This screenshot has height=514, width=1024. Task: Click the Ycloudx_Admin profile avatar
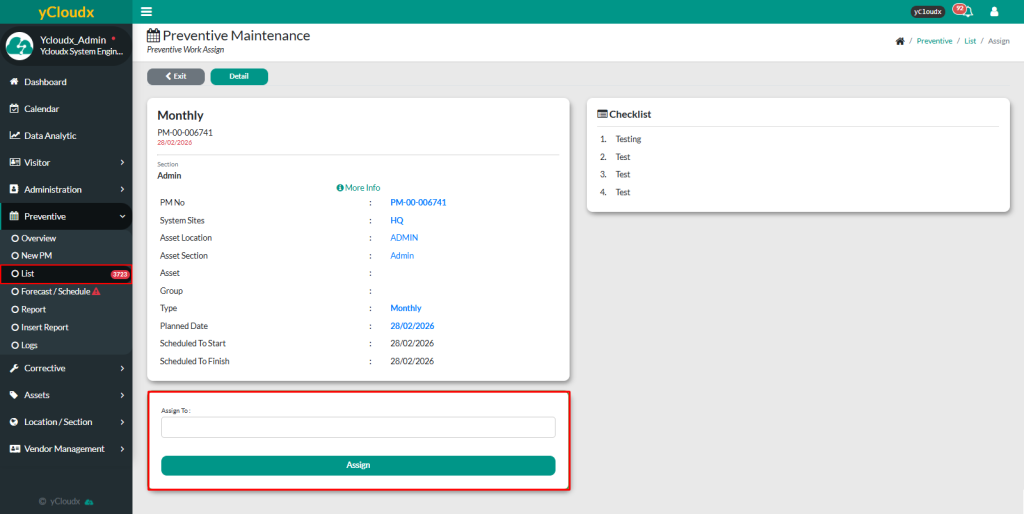click(20, 46)
